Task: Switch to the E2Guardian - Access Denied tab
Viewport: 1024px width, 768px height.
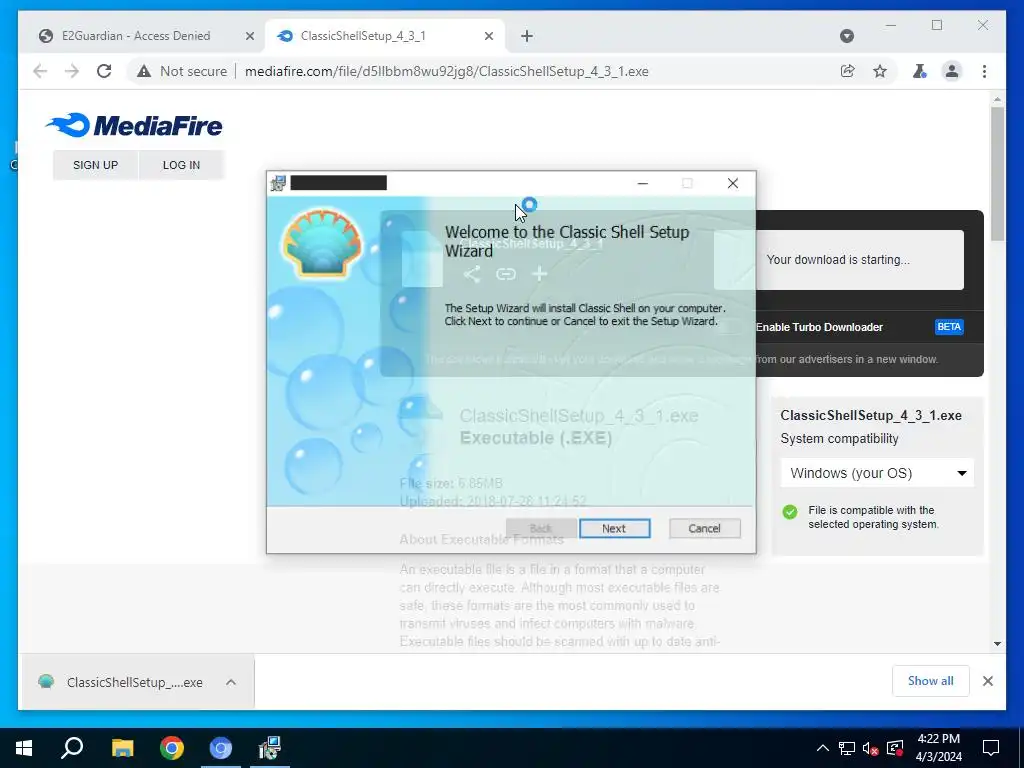Action: [x=135, y=36]
